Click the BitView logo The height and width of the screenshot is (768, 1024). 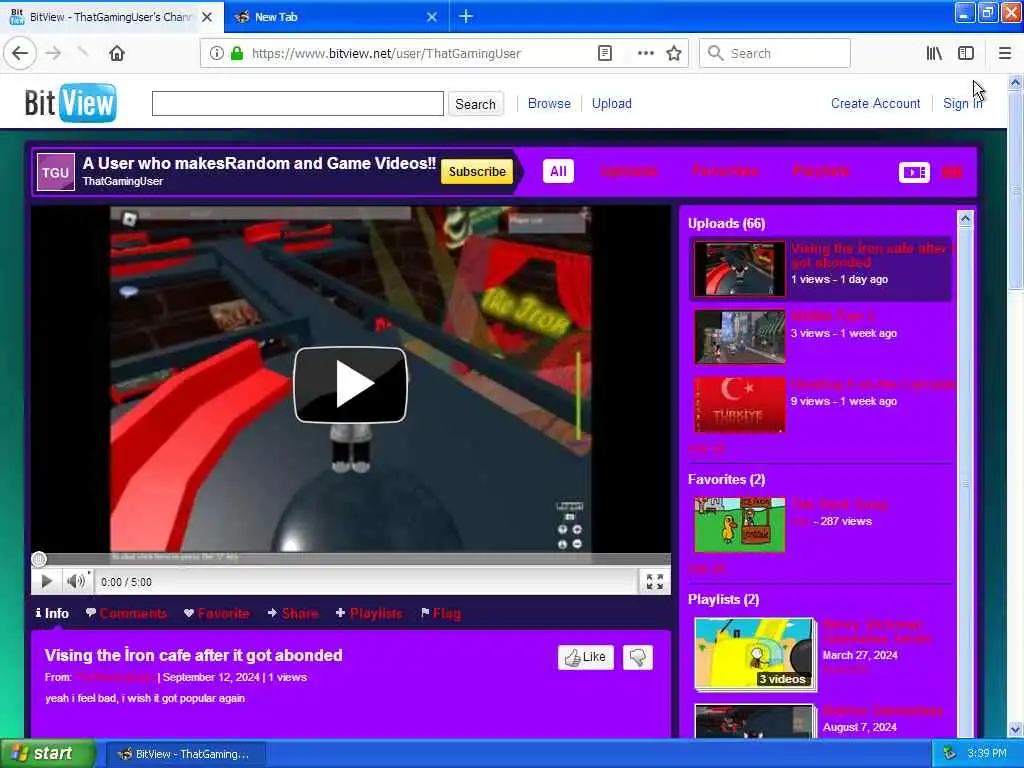click(x=71, y=103)
